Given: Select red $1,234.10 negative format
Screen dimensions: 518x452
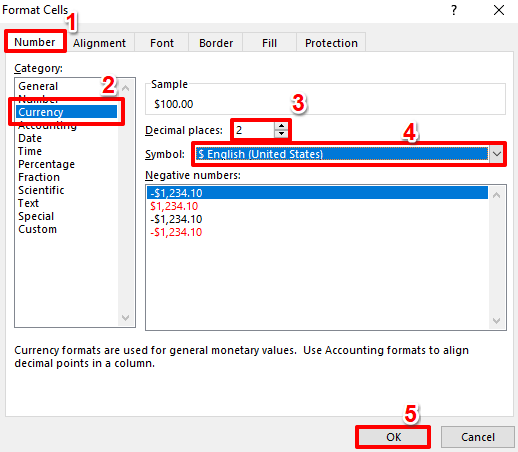Looking at the screenshot, I should click(174, 206).
